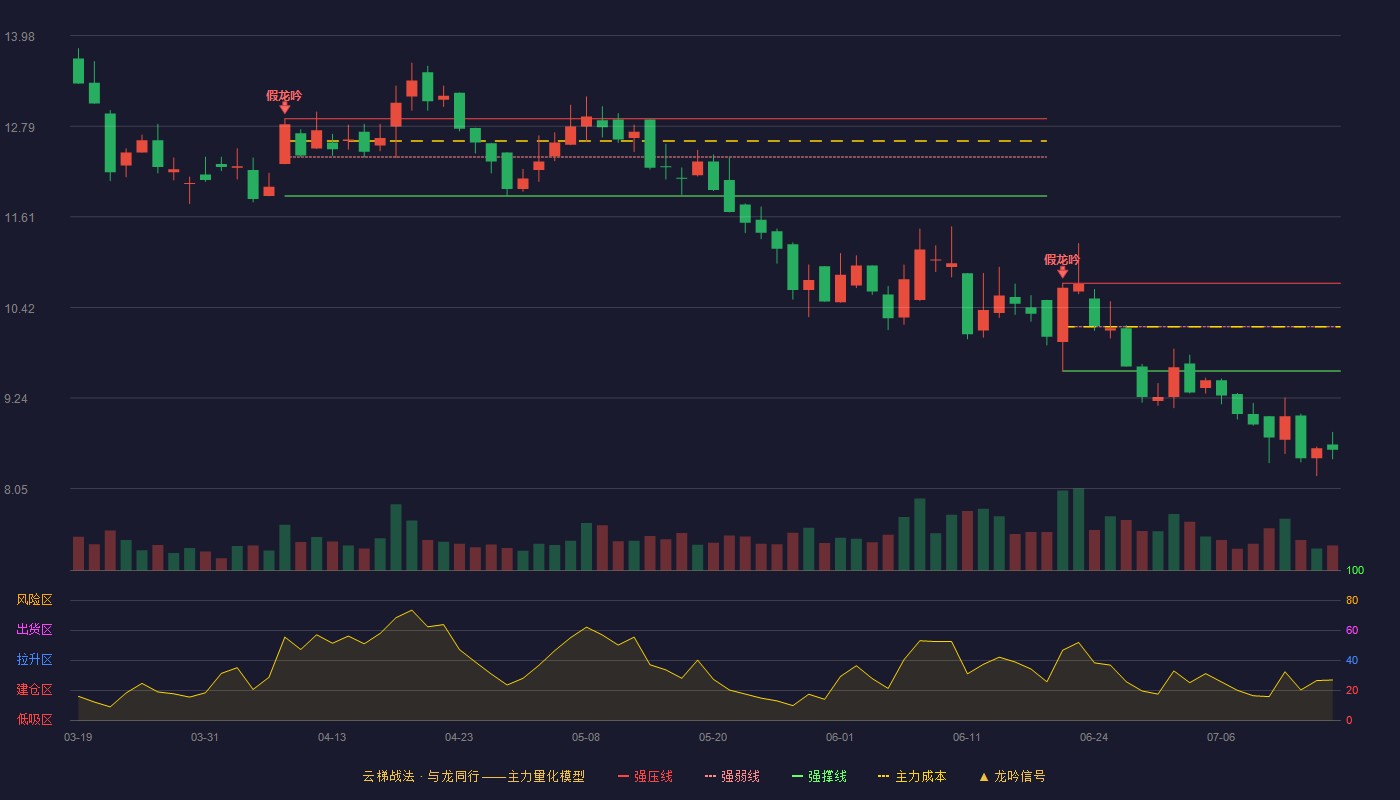This screenshot has width=1400, height=800.
Task: Click the 04-13 date axis label
Action: [332, 737]
